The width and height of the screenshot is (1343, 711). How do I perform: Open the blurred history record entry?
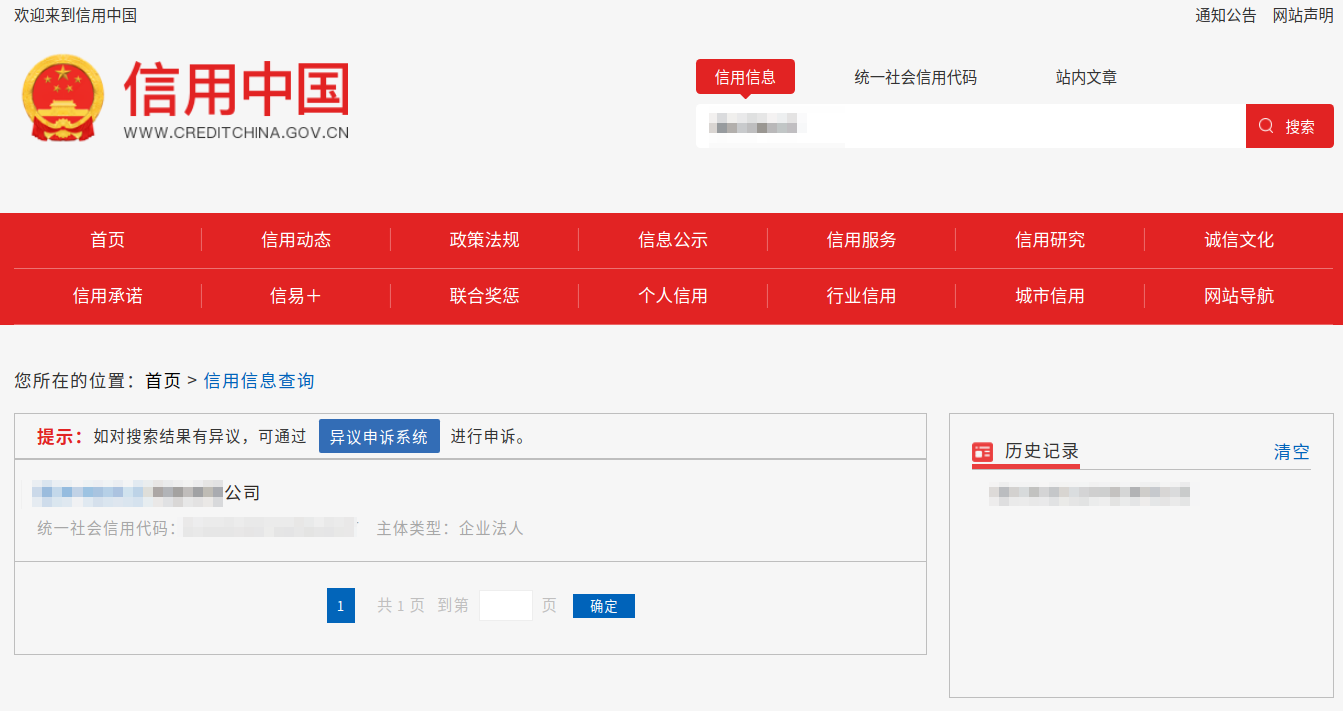pos(1090,494)
